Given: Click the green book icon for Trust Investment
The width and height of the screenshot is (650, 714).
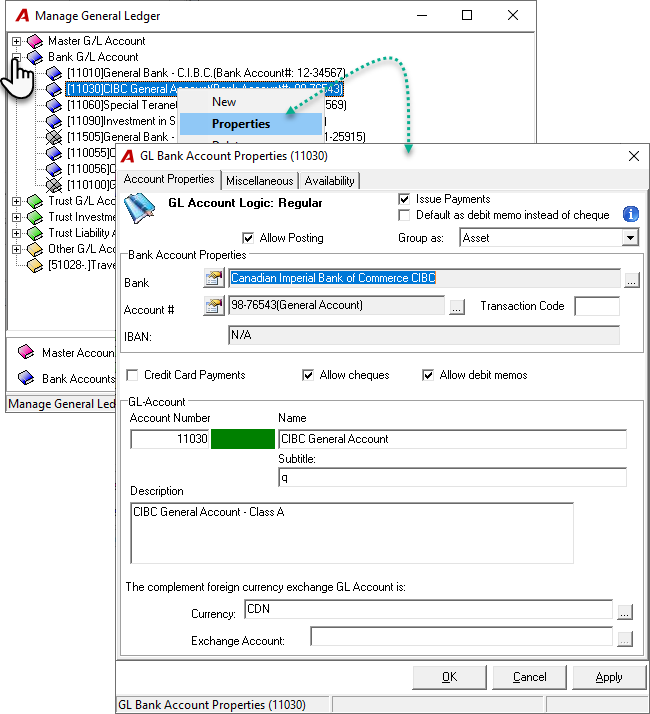Looking at the screenshot, I should 35,217.
